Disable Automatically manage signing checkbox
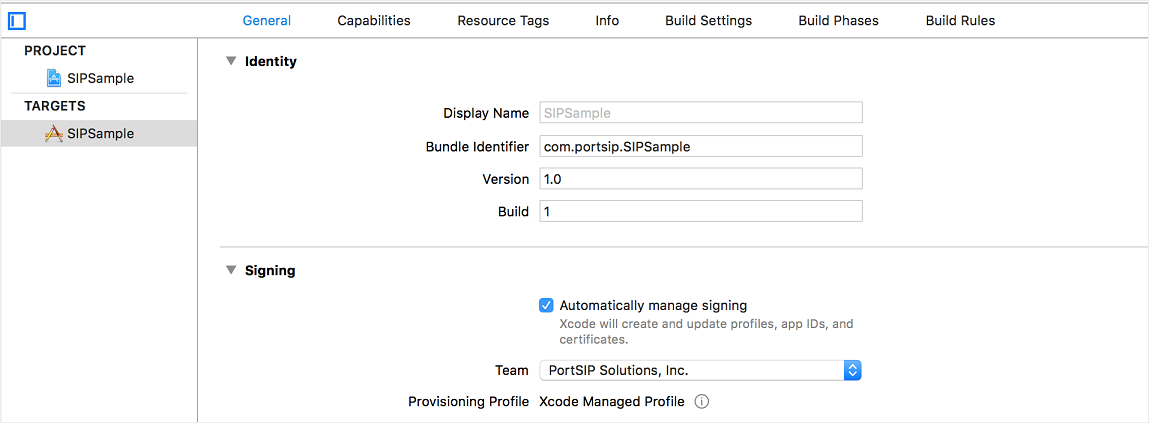The width and height of the screenshot is (1149, 423). (x=546, y=305)
